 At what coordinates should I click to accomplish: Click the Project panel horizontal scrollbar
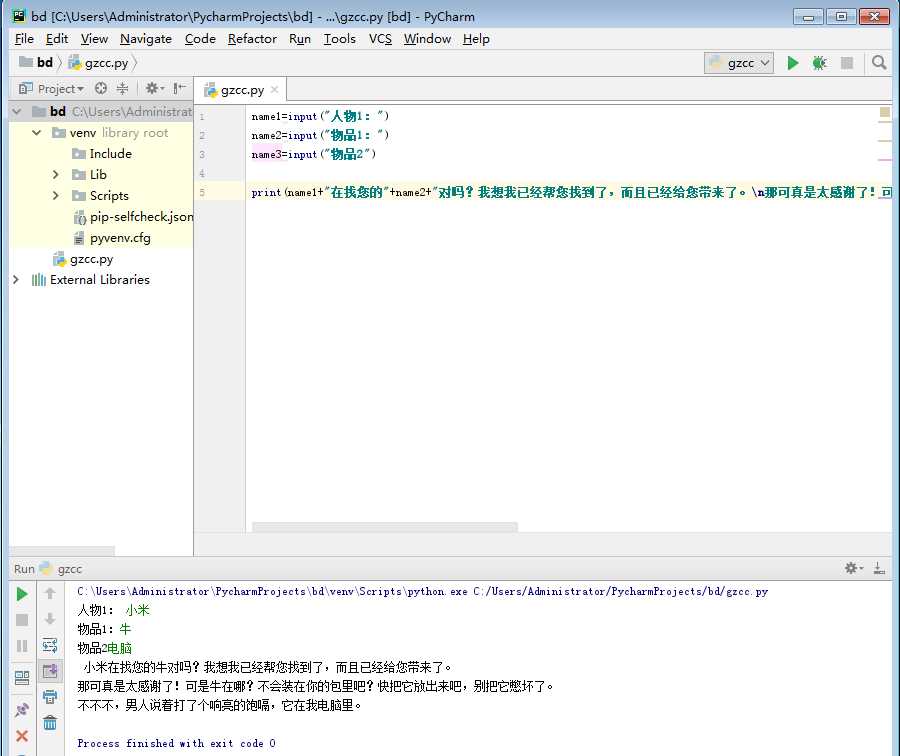[x=62, y=550]
